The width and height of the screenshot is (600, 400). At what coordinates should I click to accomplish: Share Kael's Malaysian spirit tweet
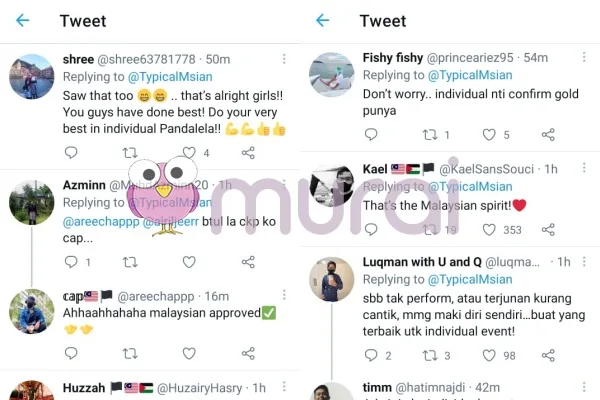click(548, 230)
